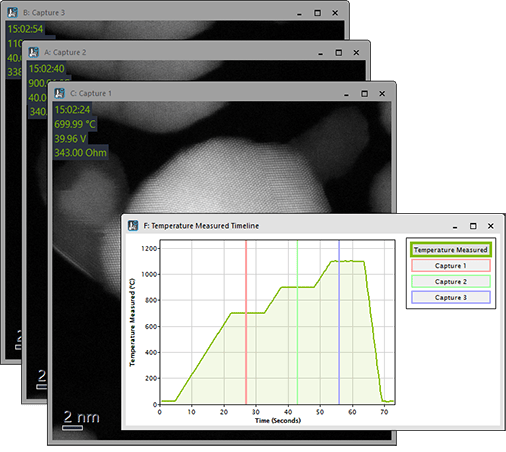Toggle the Capture 3 legend entry
This screenshot has width=506, height=452.
point(451,297)
